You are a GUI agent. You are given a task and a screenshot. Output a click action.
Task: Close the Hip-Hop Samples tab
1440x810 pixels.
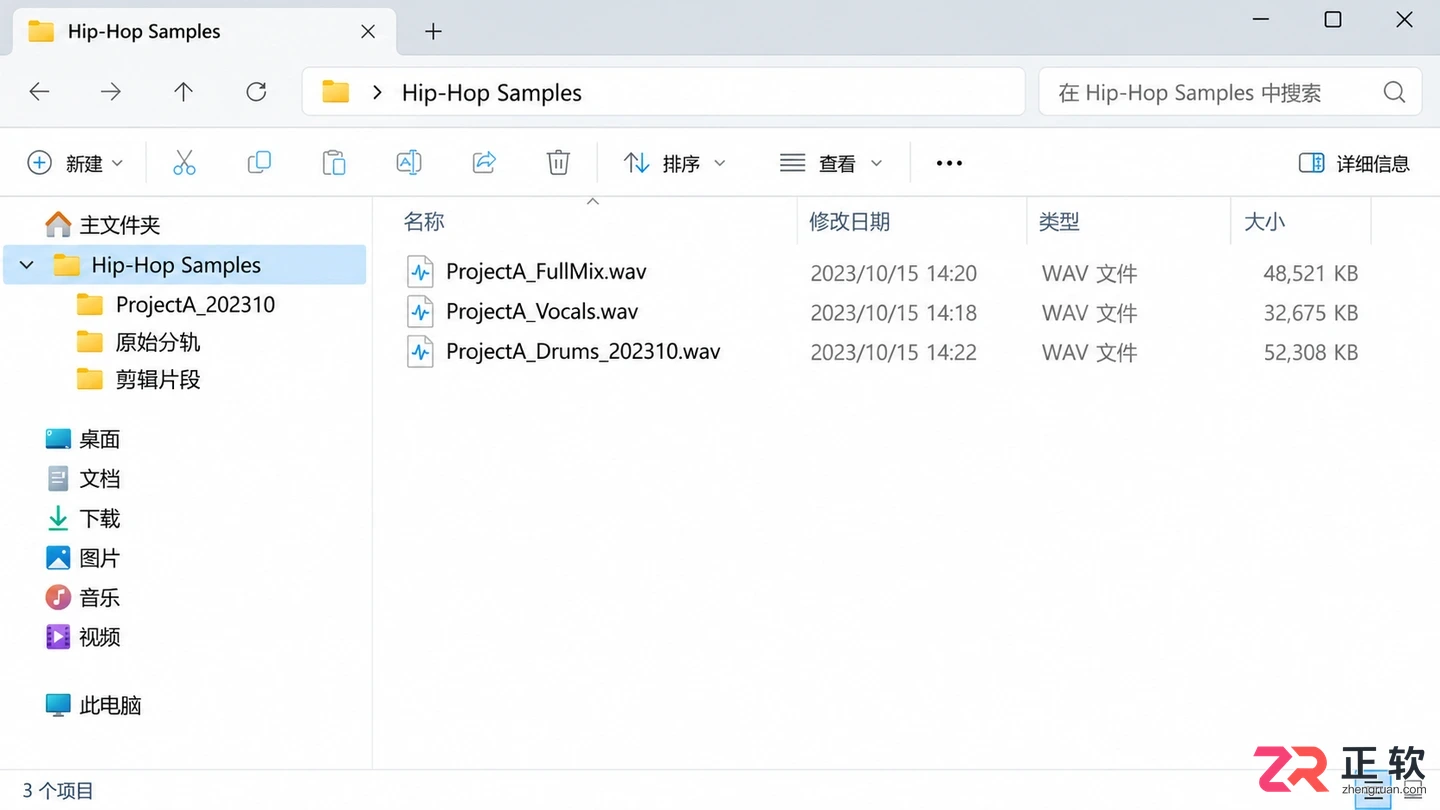click(x=368, y=31)
